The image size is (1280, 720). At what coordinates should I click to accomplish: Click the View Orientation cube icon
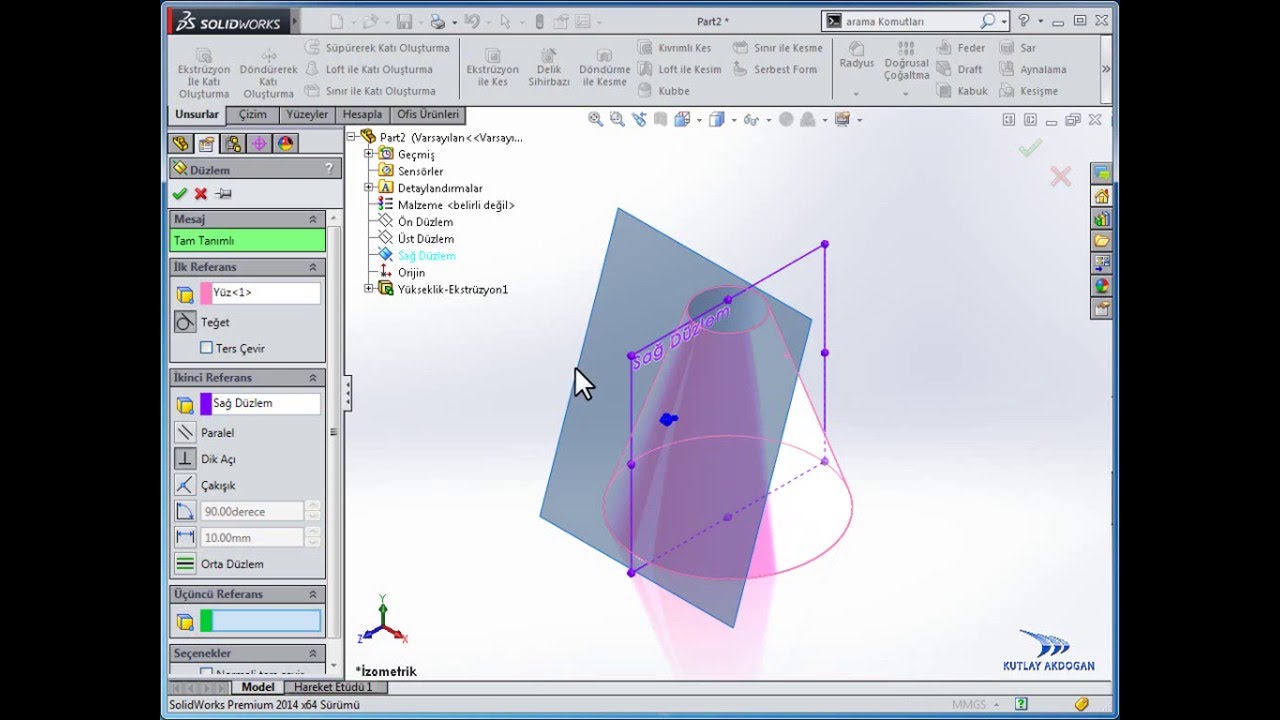point(682,119)
